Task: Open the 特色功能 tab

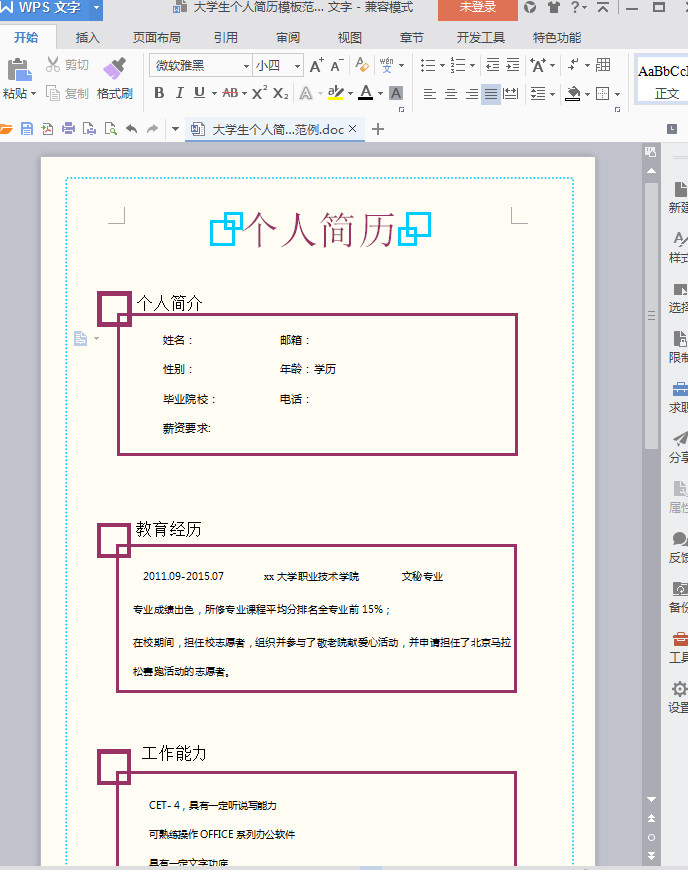Action: [557, 38]
